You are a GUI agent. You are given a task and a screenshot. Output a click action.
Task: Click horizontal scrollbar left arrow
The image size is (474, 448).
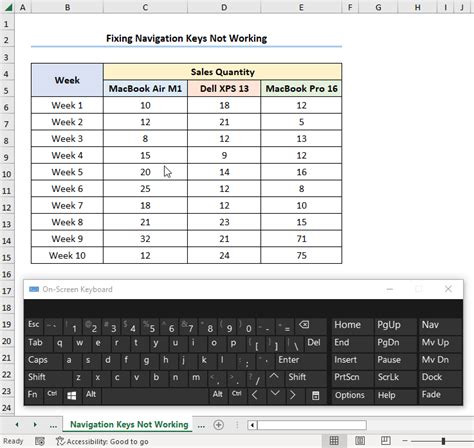tap(252, 425)
